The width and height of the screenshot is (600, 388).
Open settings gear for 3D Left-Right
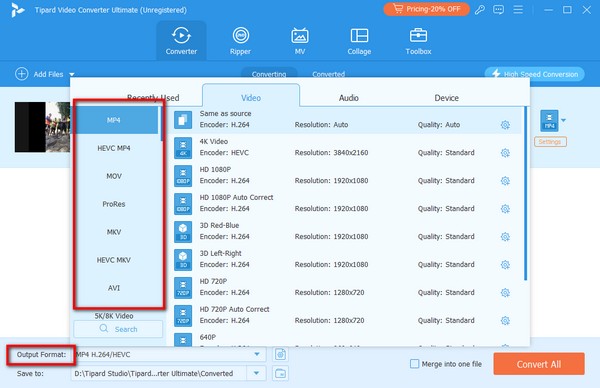tap(505, 264)
